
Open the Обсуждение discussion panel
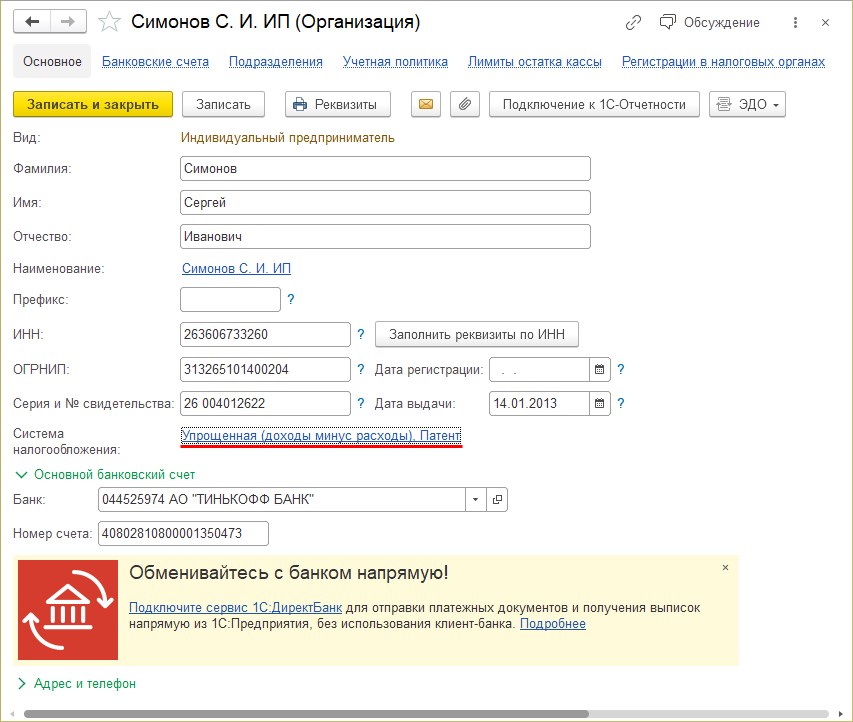[x=709, y=22]
